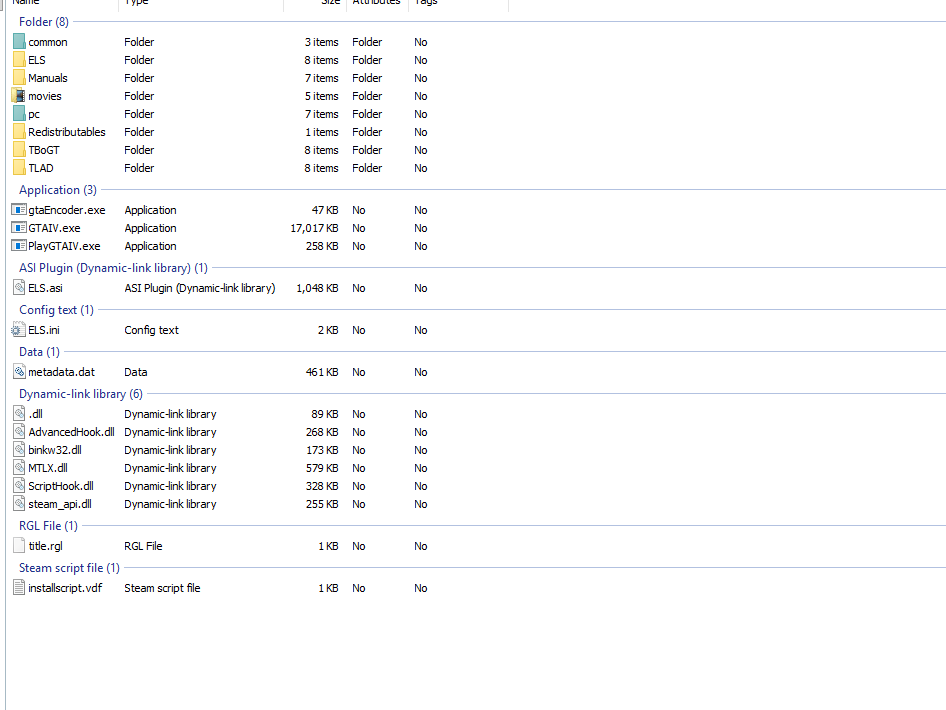Collapse the Dynamic-link library (6) group
Image resolution: width=946 pixels, height=710 pixels.
[x=81, y=394]
